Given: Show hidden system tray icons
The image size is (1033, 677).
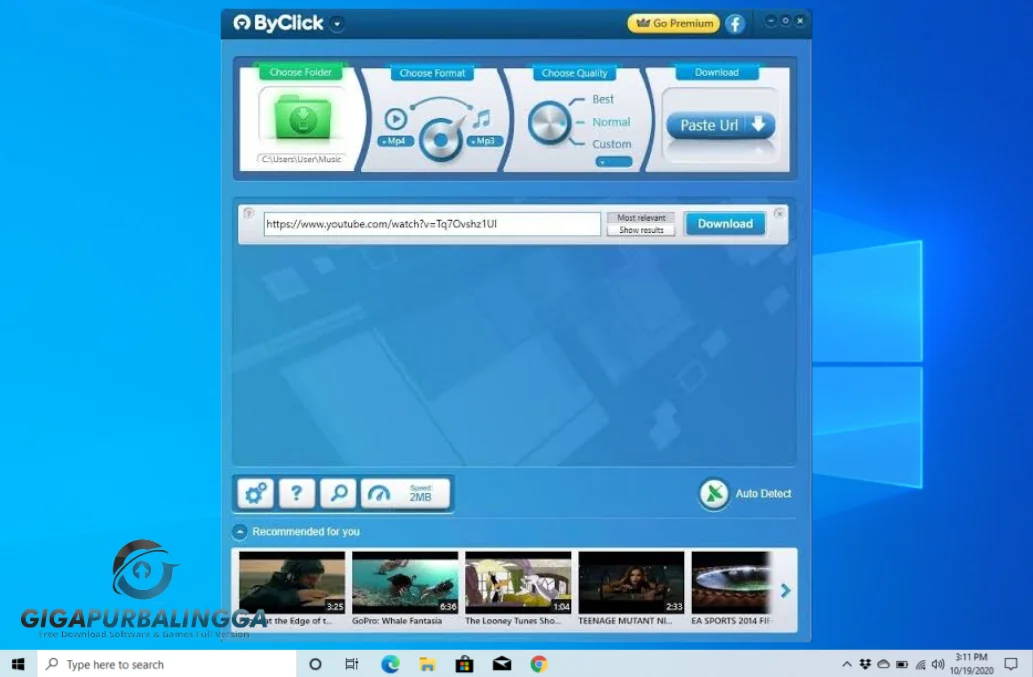Looking at the screenshot, I should tap(847, 664).
